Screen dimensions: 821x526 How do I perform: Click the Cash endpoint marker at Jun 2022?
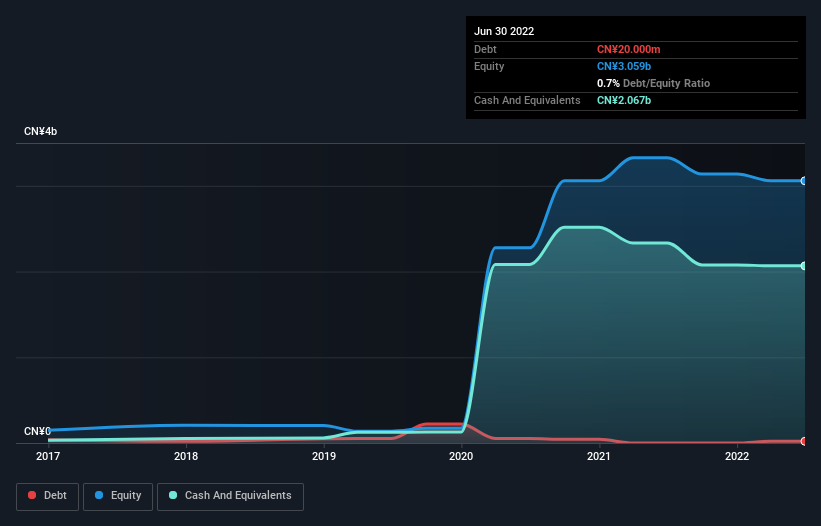(804, 266)
